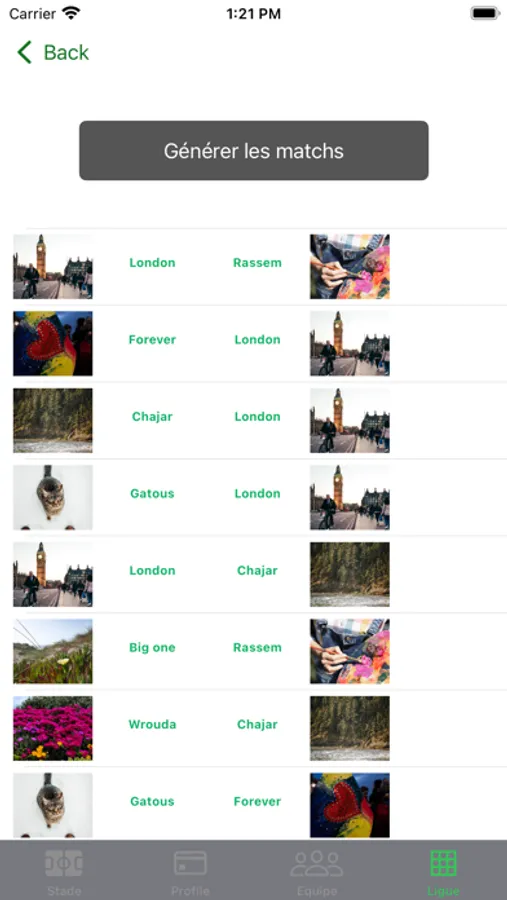Select the Big one team name
The image size is (507, 900).
tap(152, 647)
